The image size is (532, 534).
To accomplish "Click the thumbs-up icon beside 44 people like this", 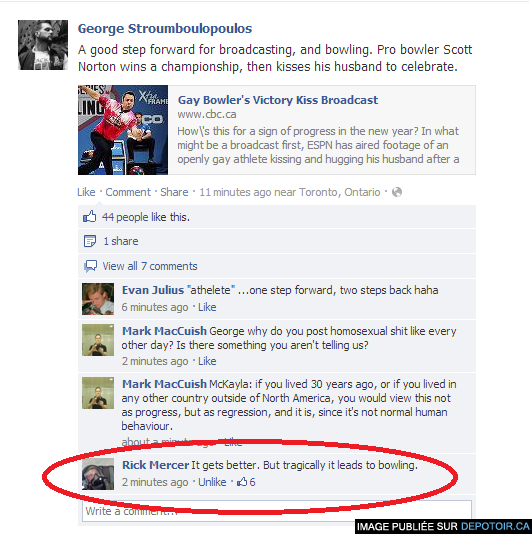I will coord(90,217).
